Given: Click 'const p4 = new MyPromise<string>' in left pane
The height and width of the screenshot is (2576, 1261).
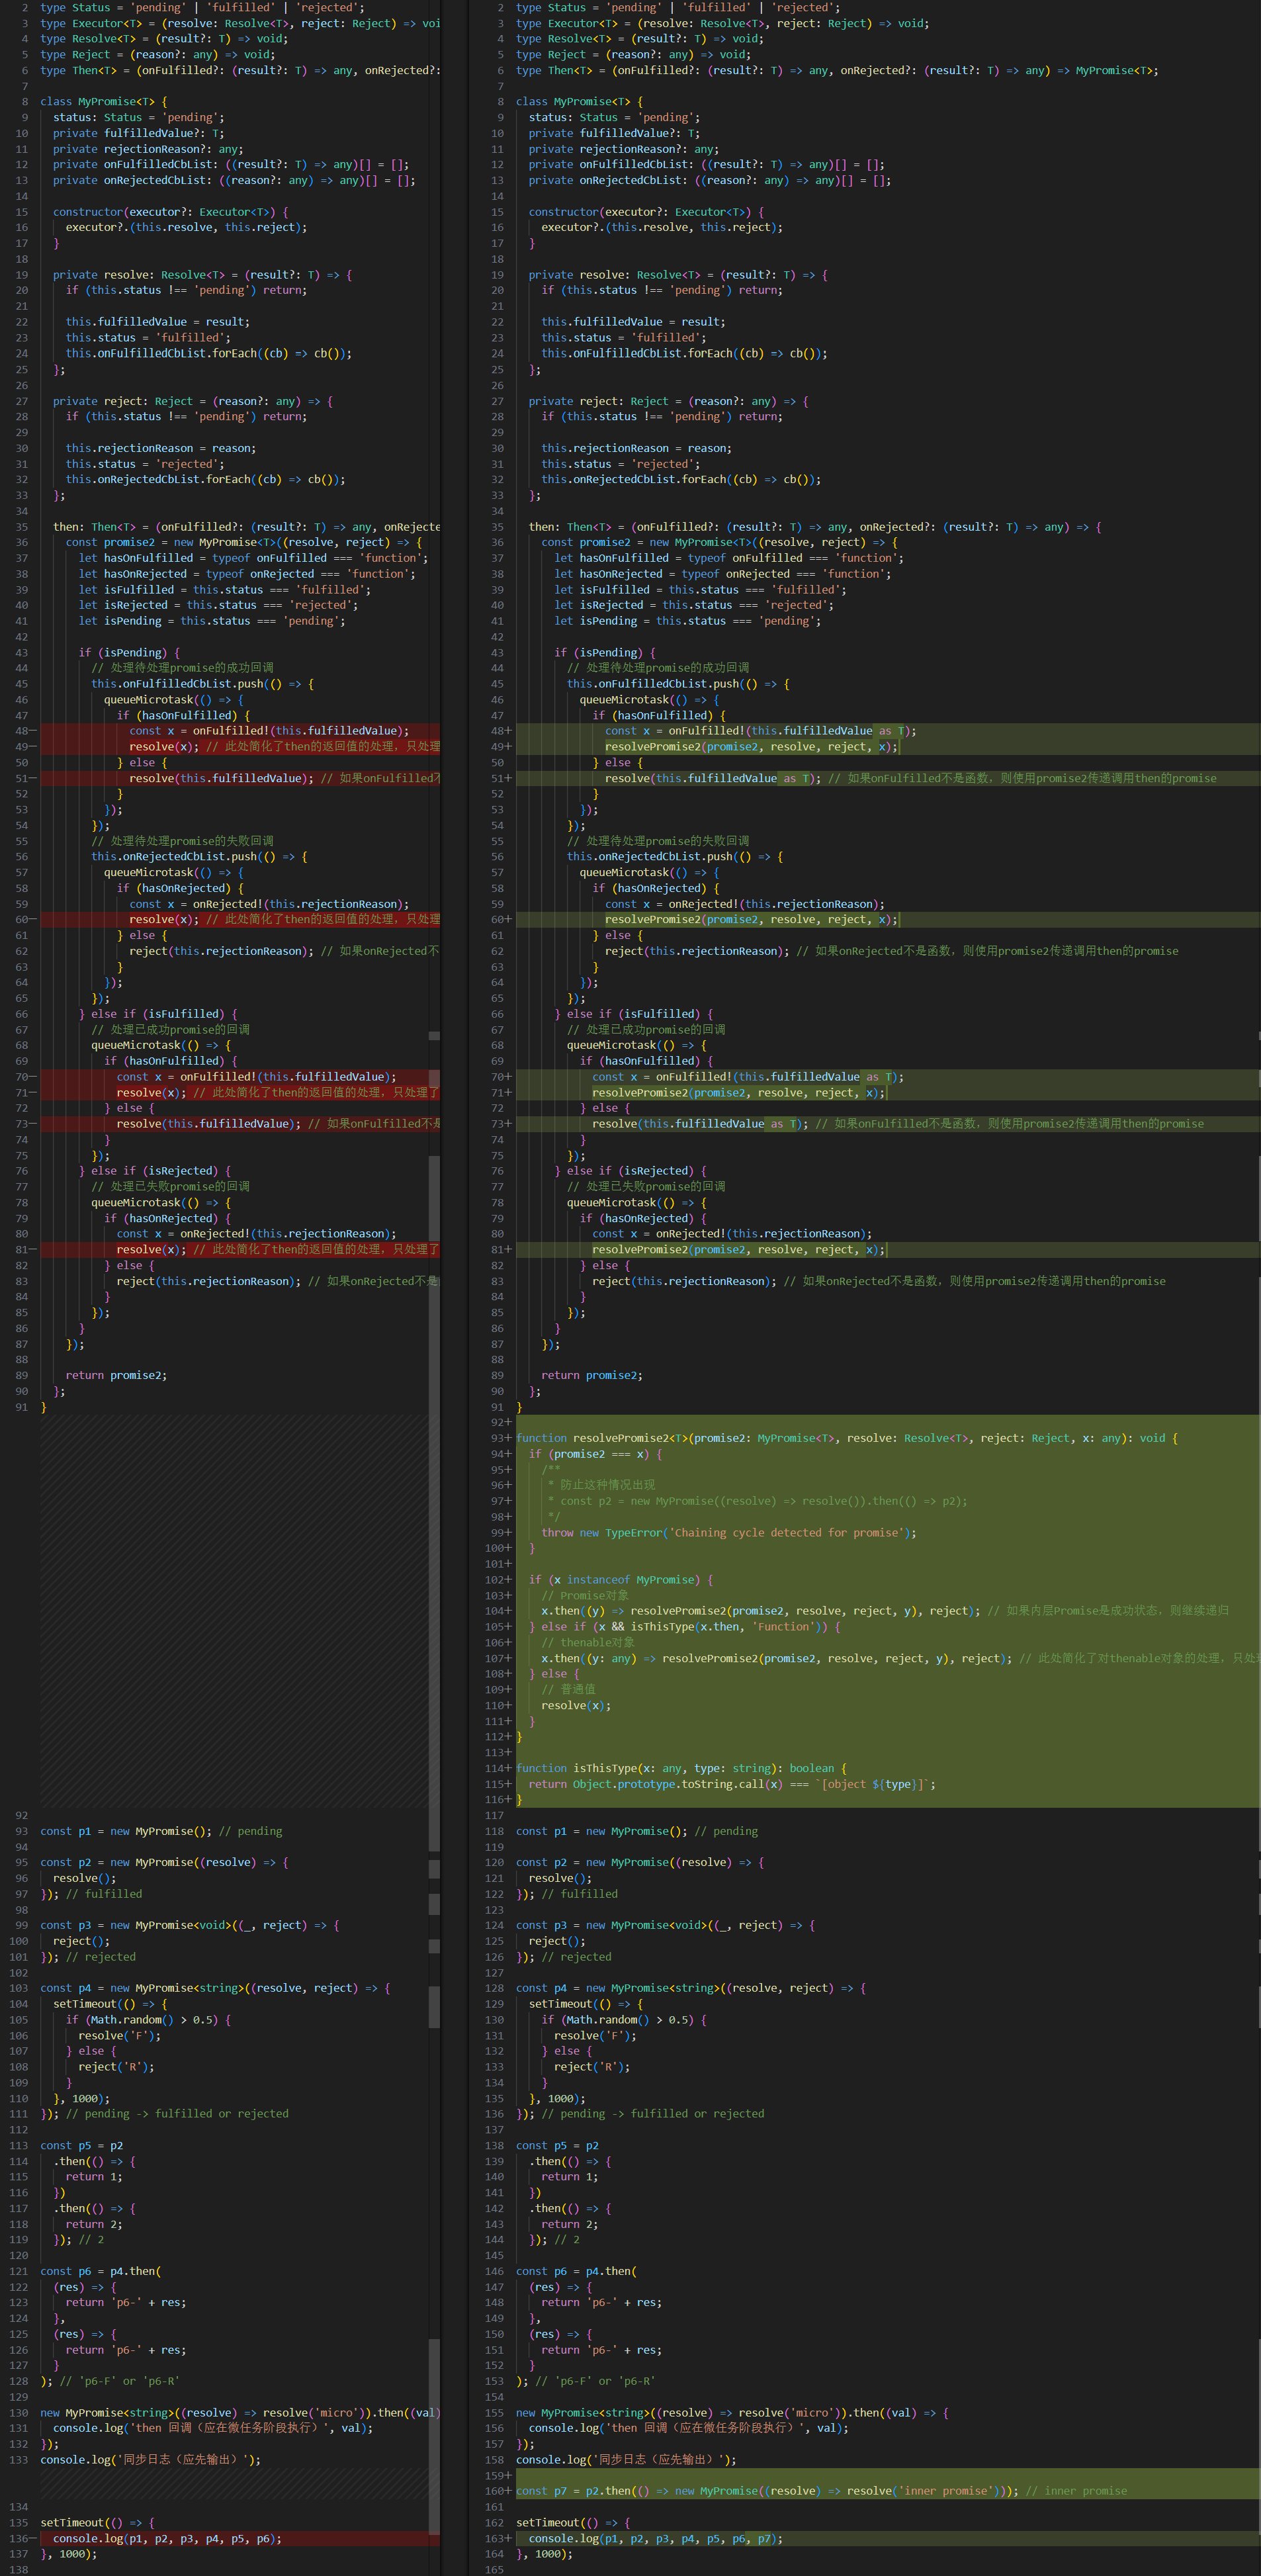Looking at the screenshot, I should pyautogui.click(x=215, y=1988).
